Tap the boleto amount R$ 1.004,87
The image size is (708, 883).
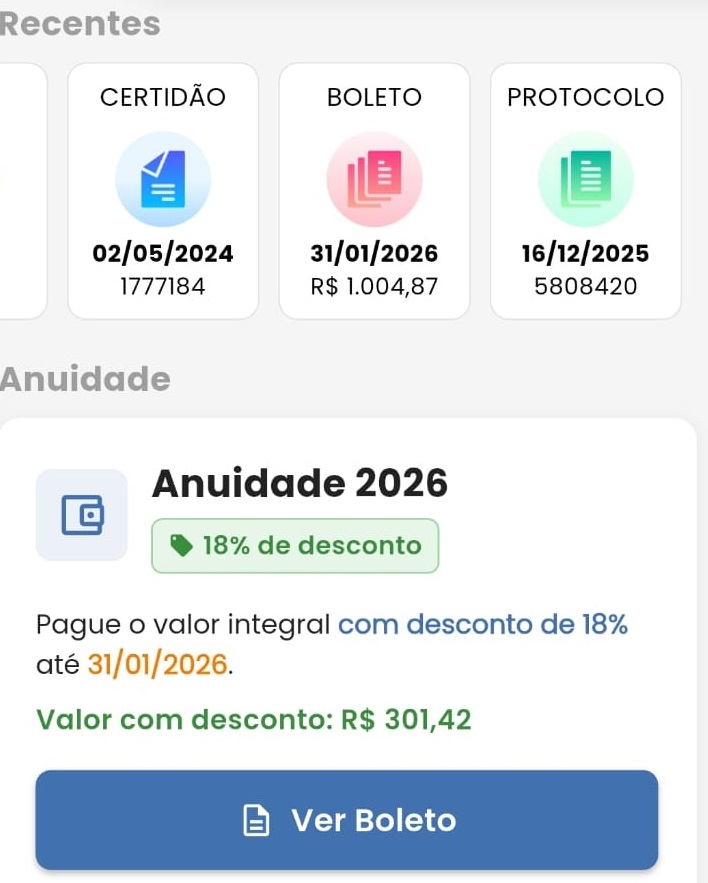point(375,287)
